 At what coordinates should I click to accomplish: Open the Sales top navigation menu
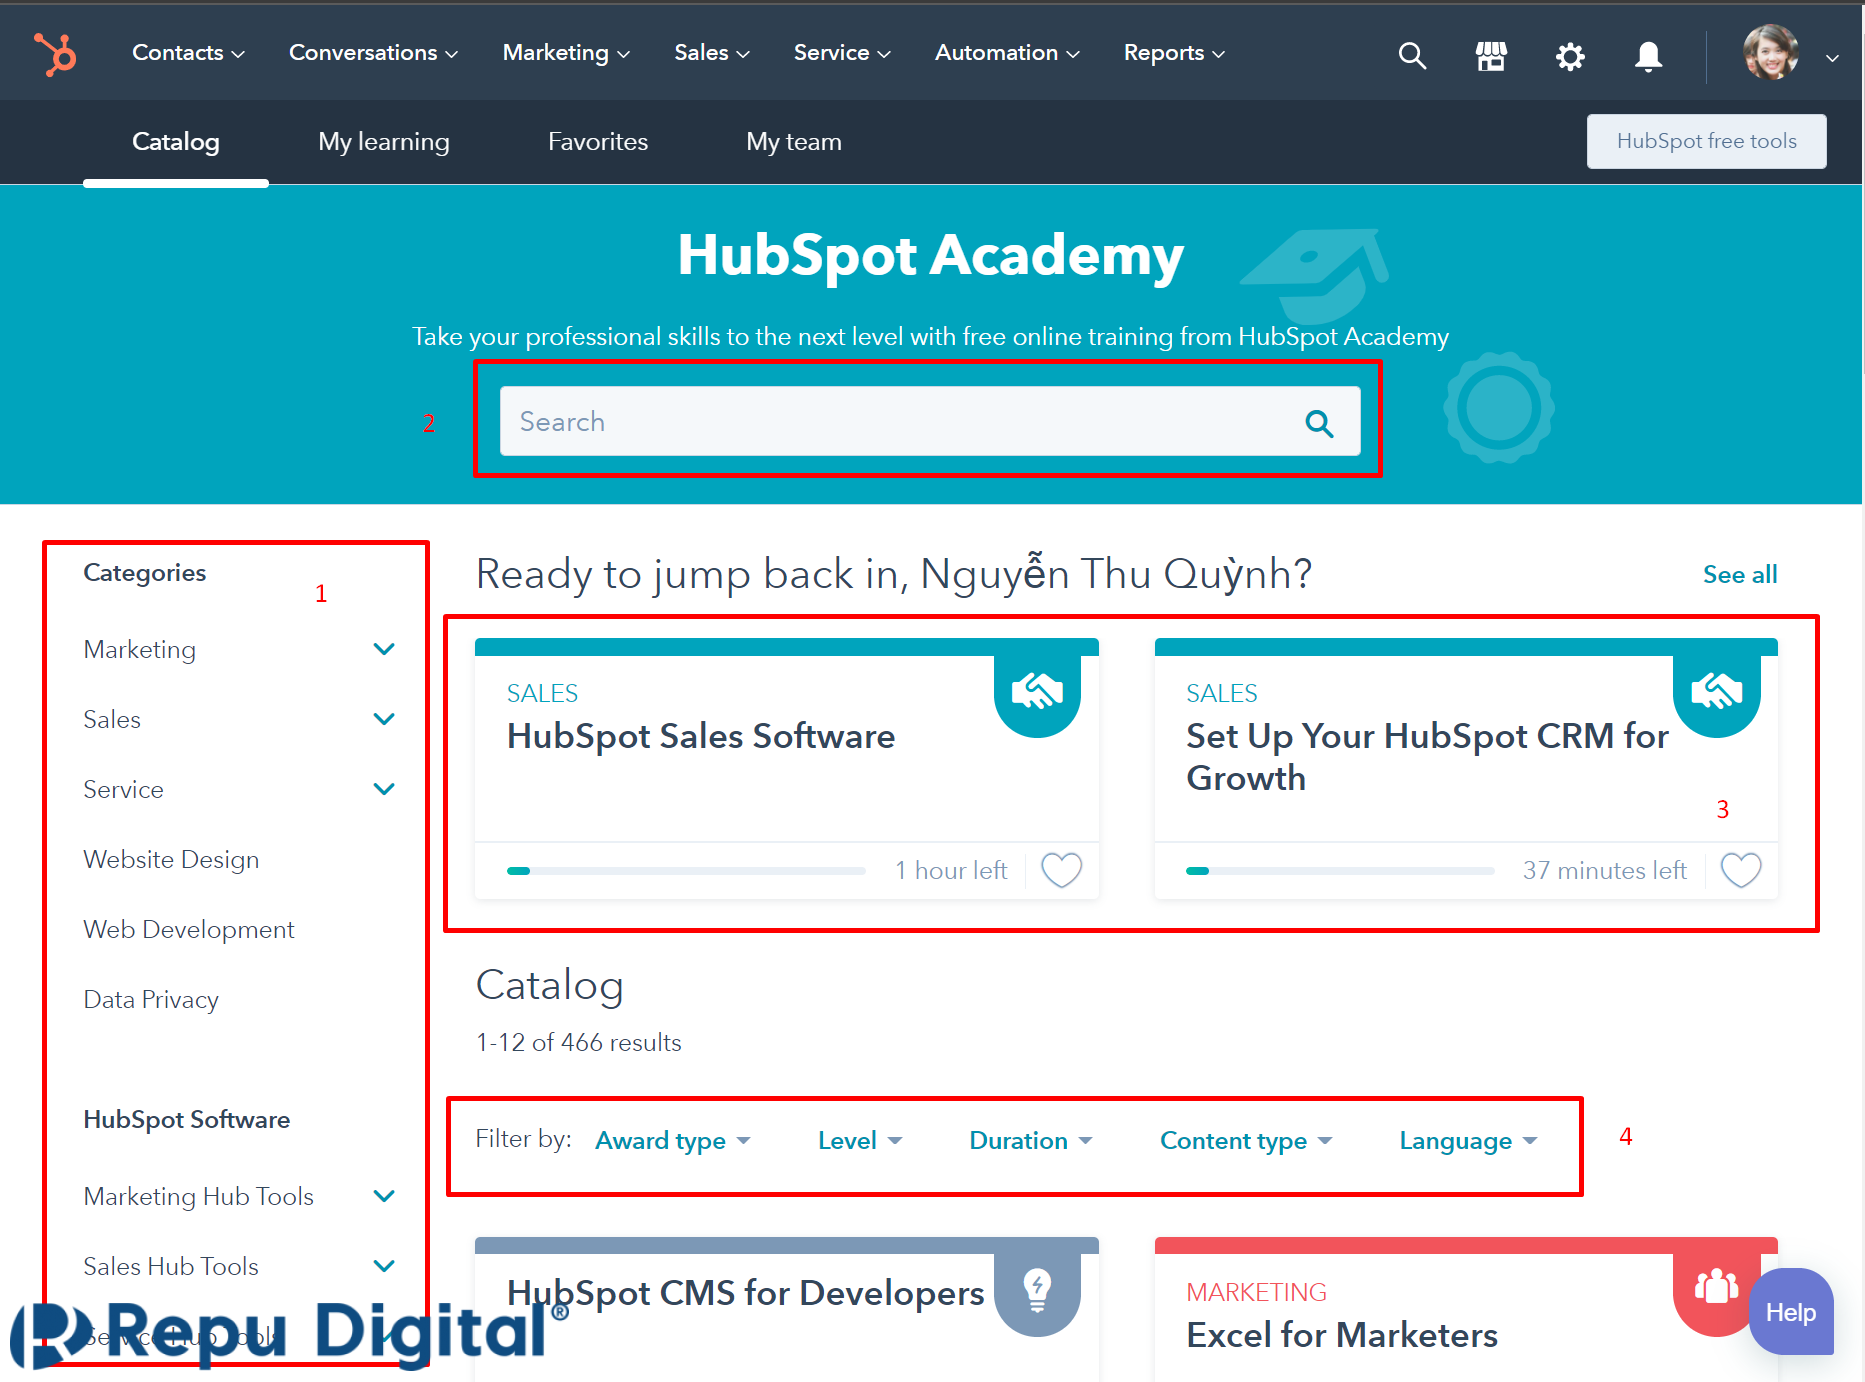[x=711, y=53]
